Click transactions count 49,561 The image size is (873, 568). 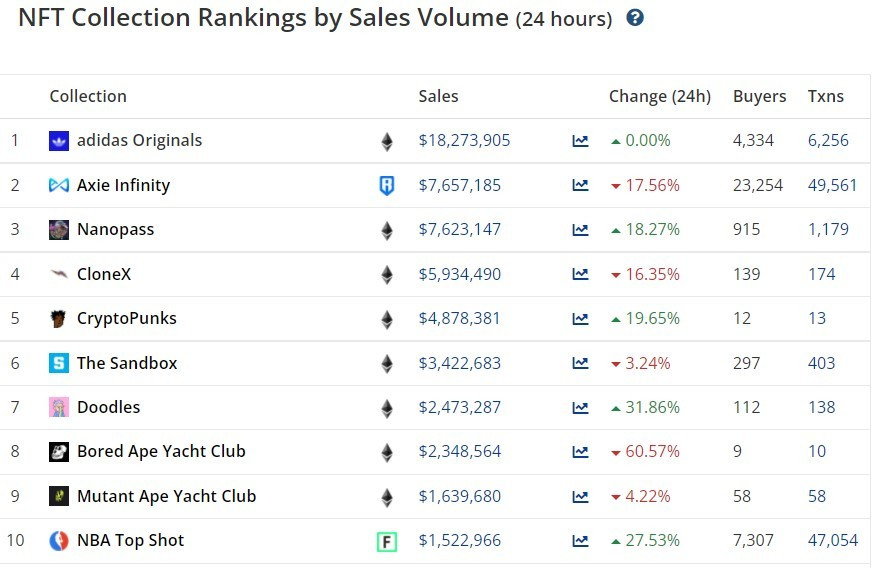833,185
